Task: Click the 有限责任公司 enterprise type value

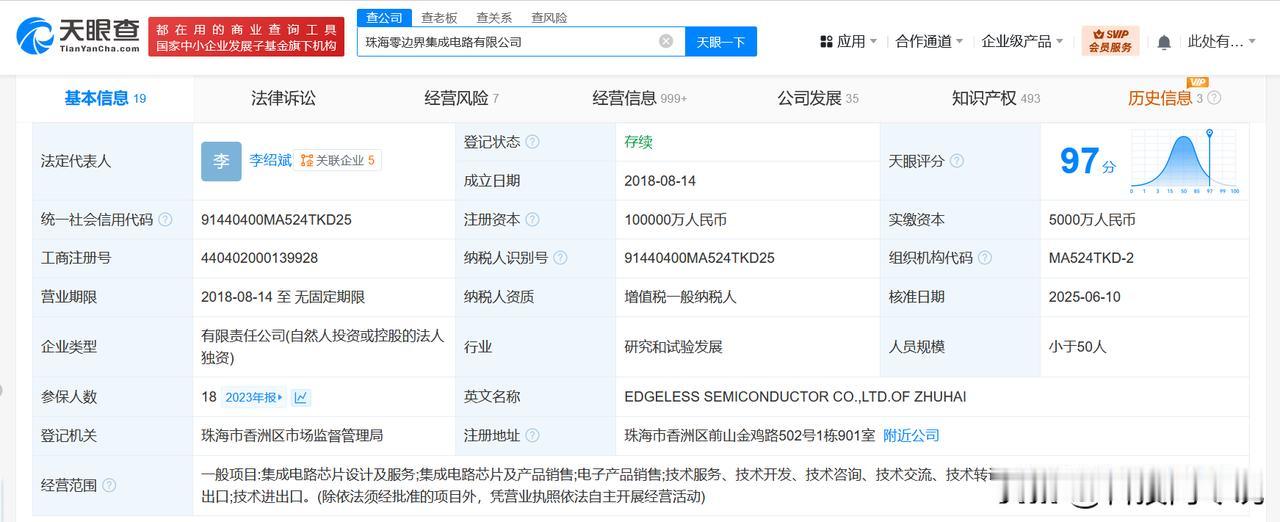Action: (322, 346)
